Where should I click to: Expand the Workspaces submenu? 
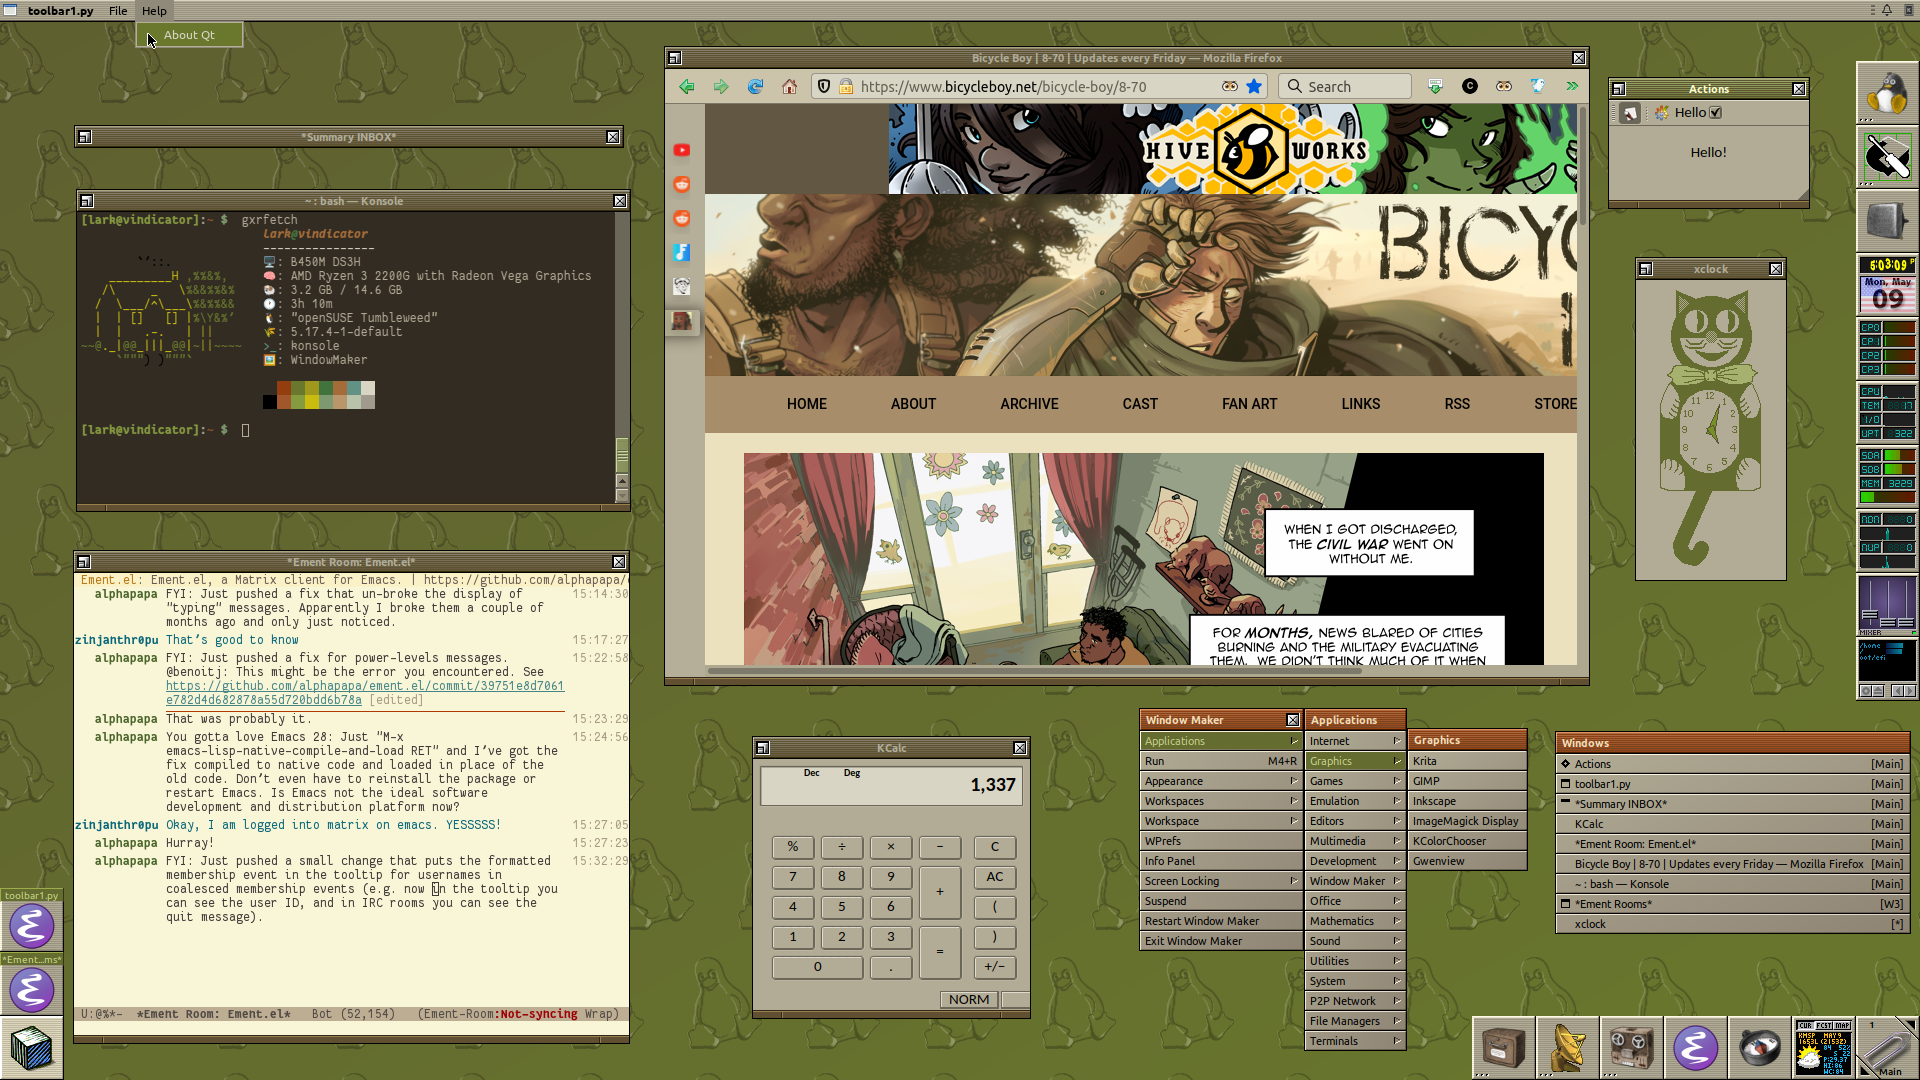tap(1221, 801)
